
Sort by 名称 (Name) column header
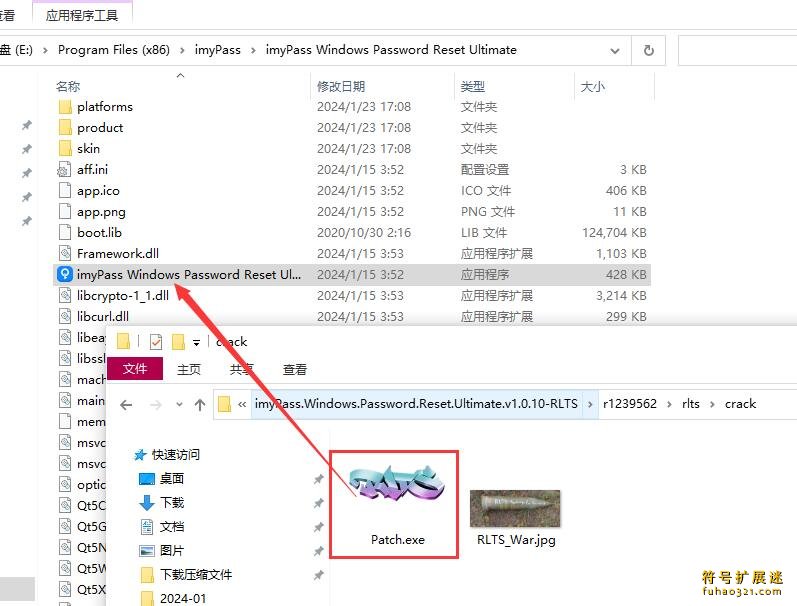pyautogui.click(x=68, y=86)
